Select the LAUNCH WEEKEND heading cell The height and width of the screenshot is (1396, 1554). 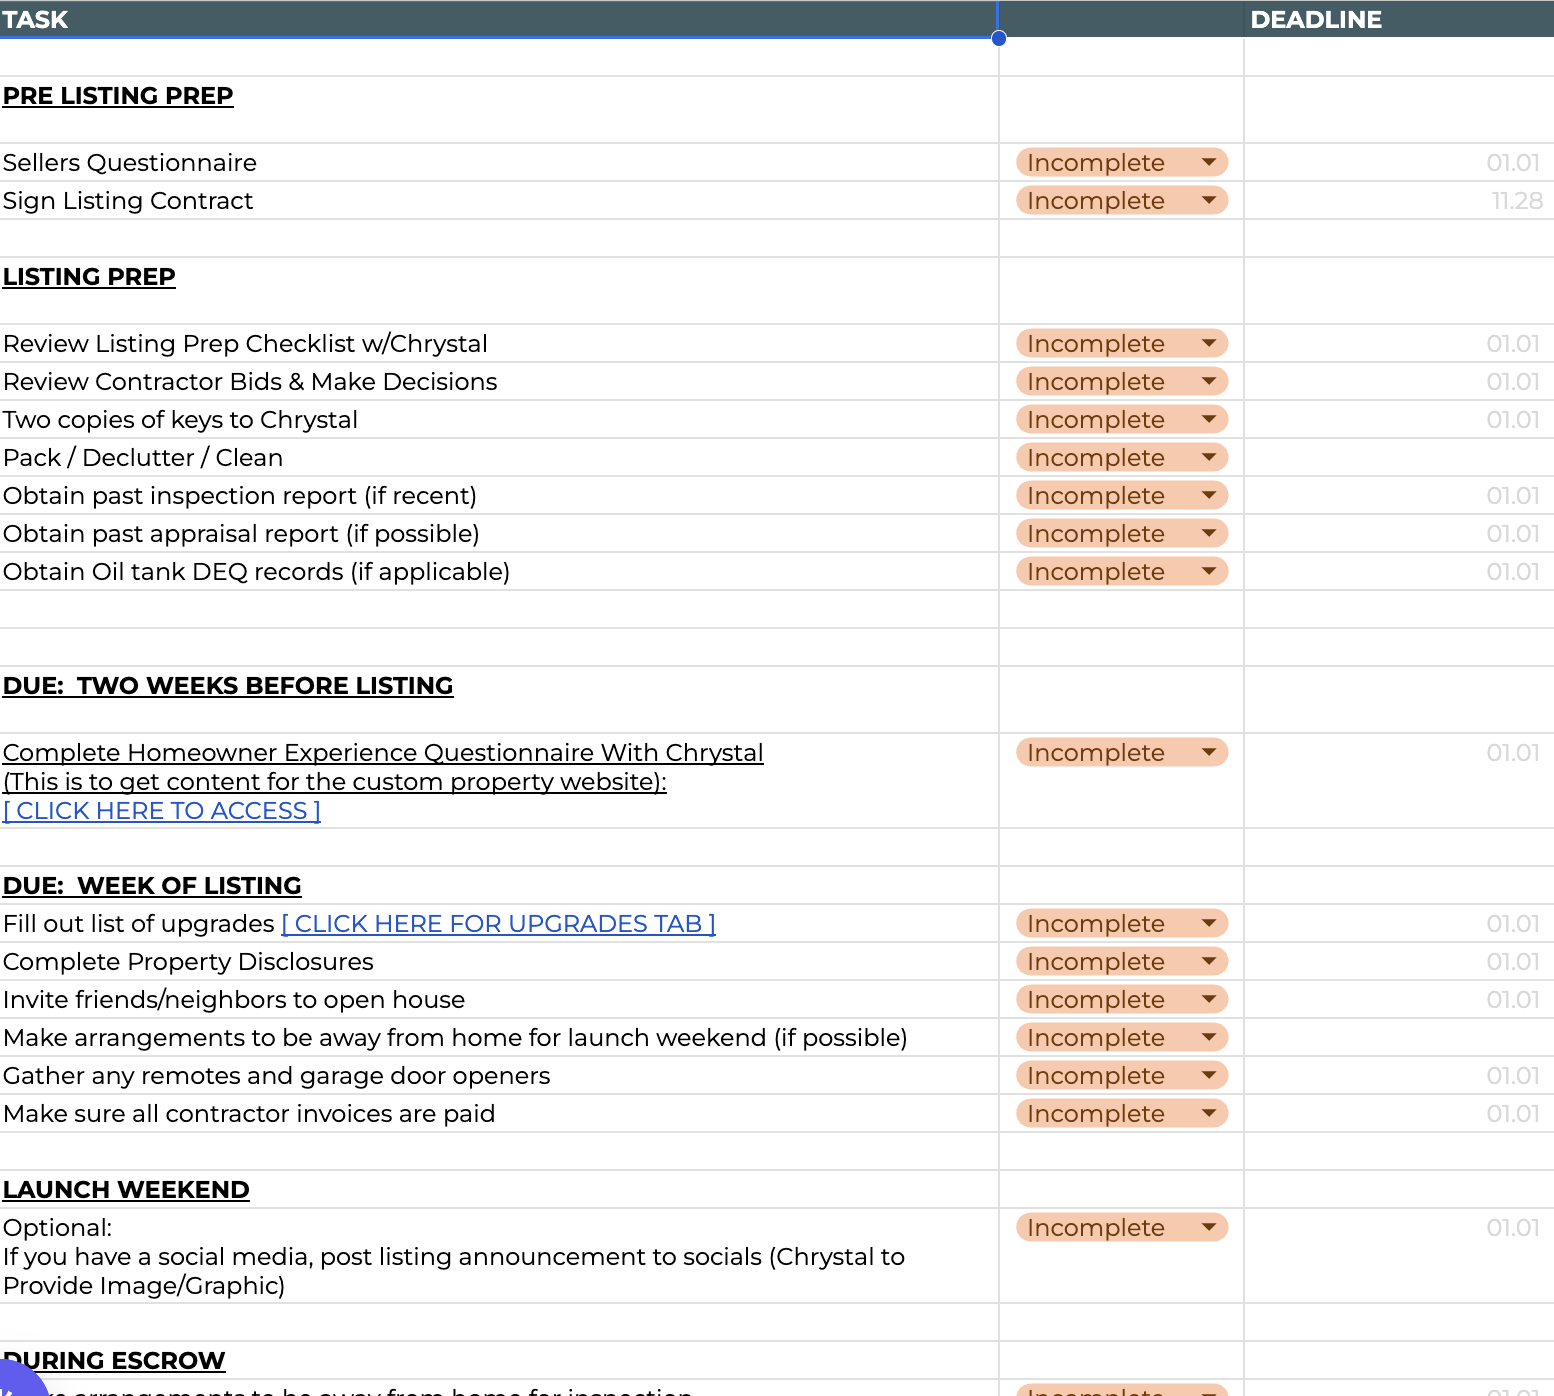pos(498,1189)
